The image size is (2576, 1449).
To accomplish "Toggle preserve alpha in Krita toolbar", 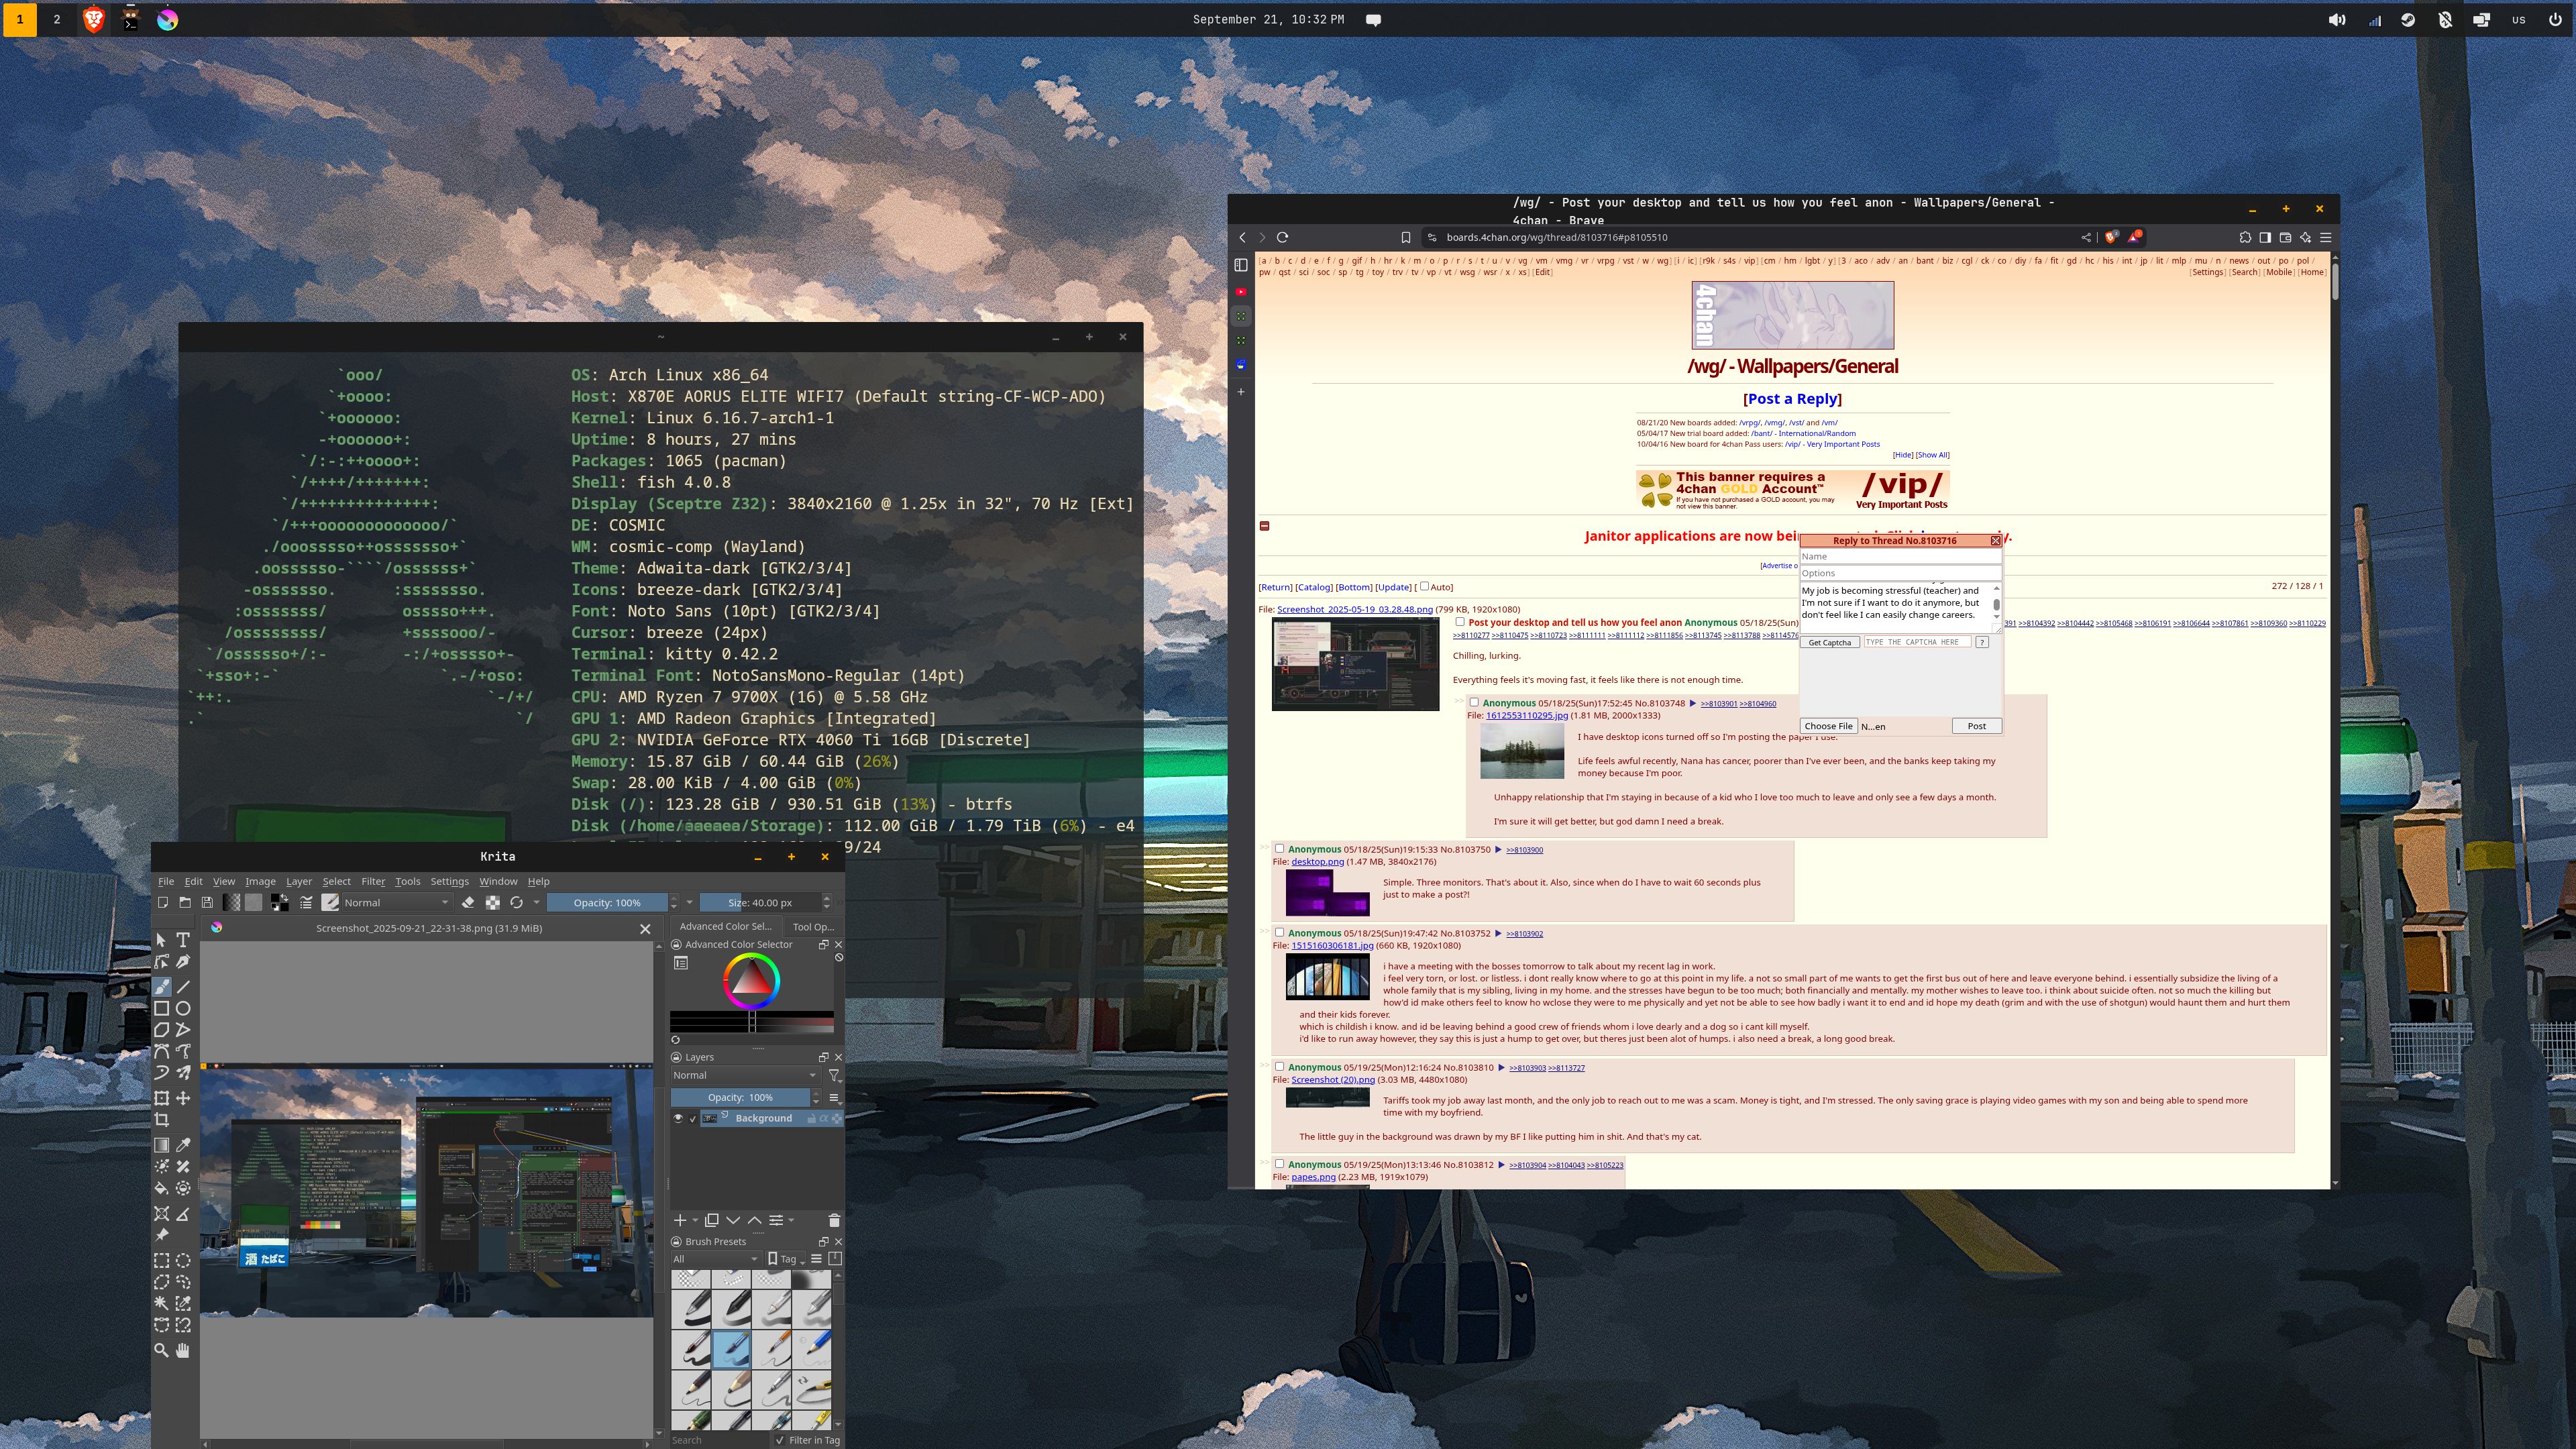I will (x=492, y=902).
